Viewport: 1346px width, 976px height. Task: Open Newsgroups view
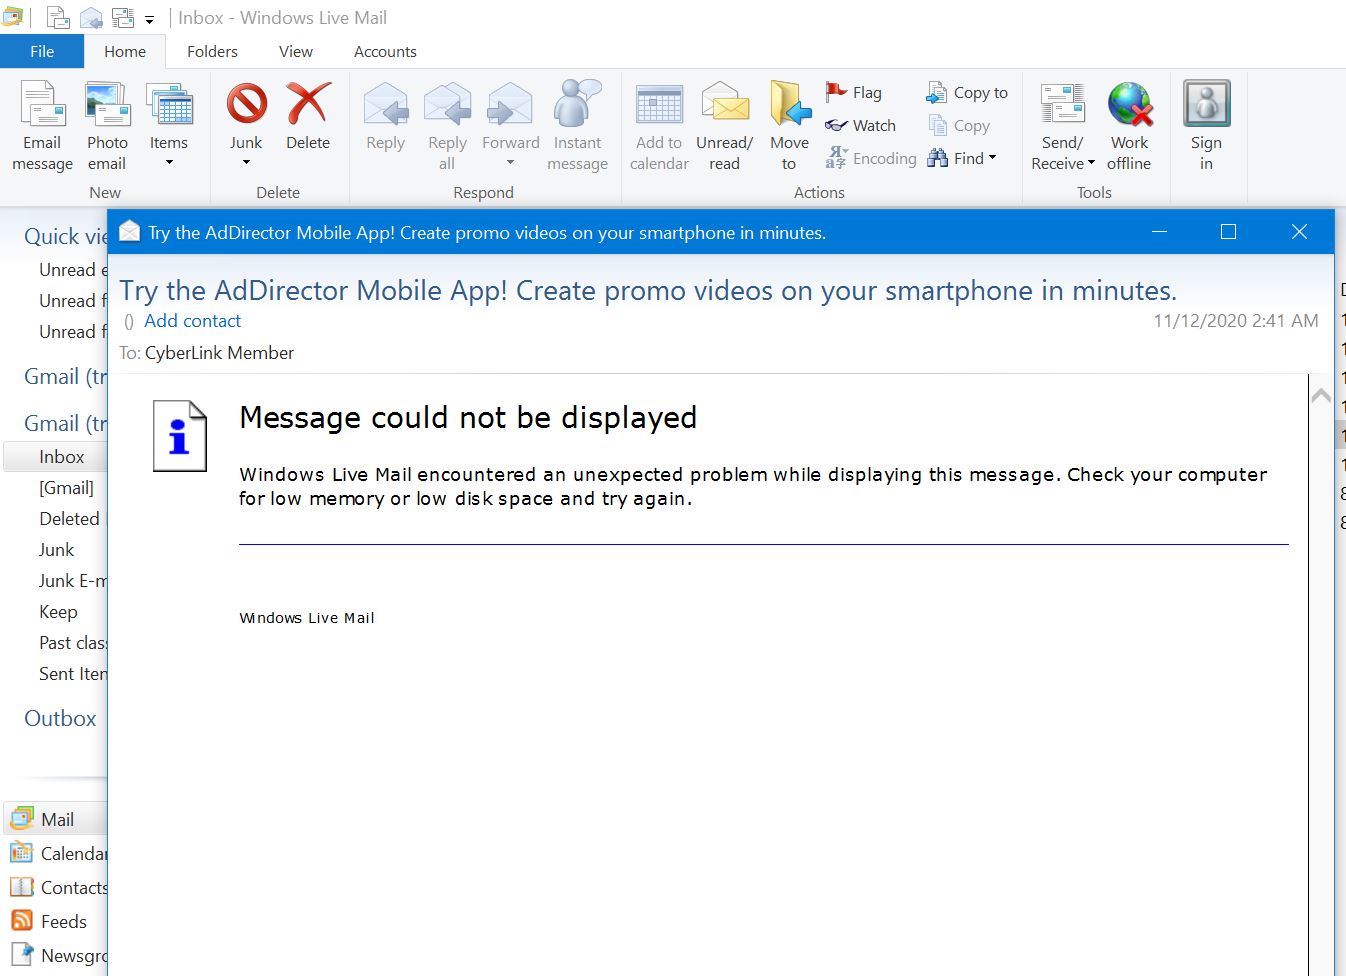58,956
